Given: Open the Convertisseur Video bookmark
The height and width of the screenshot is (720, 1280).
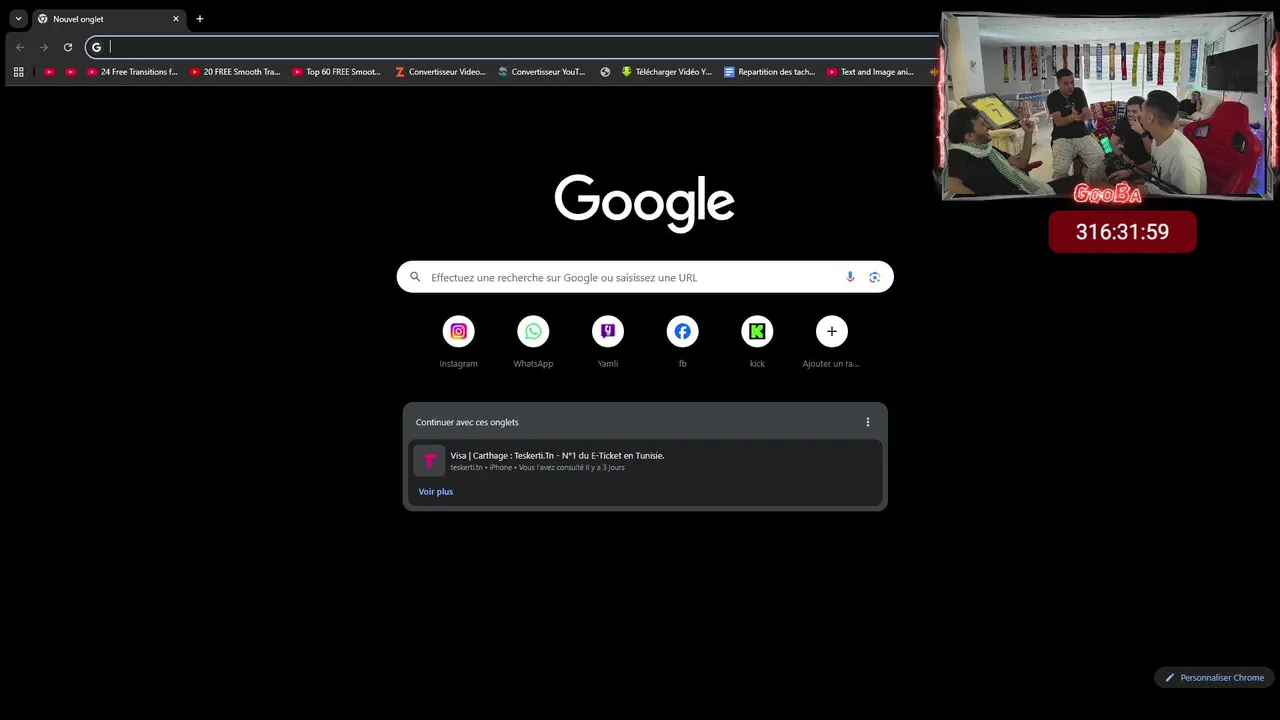Looking at the screenshot, I should [441, 72].
